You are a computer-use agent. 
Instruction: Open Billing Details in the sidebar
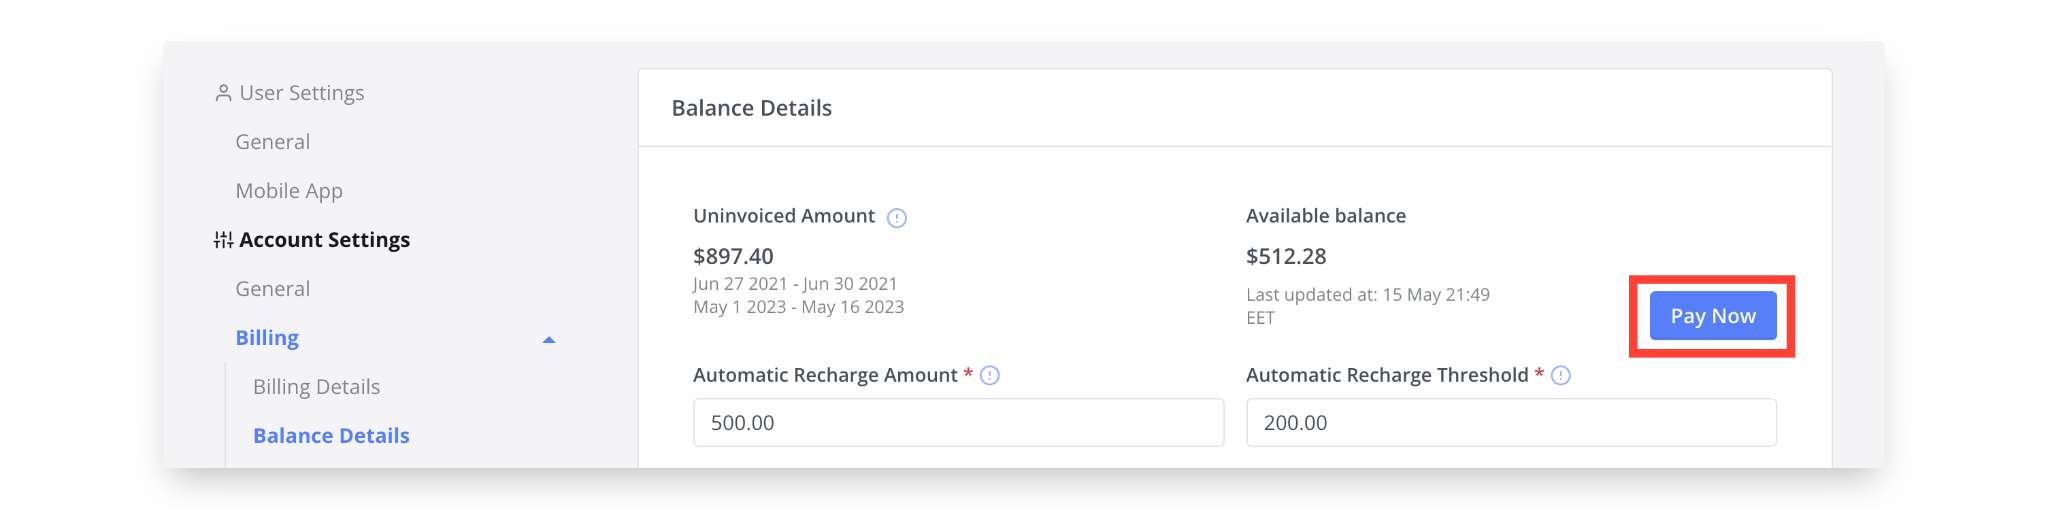pos(316,387)
